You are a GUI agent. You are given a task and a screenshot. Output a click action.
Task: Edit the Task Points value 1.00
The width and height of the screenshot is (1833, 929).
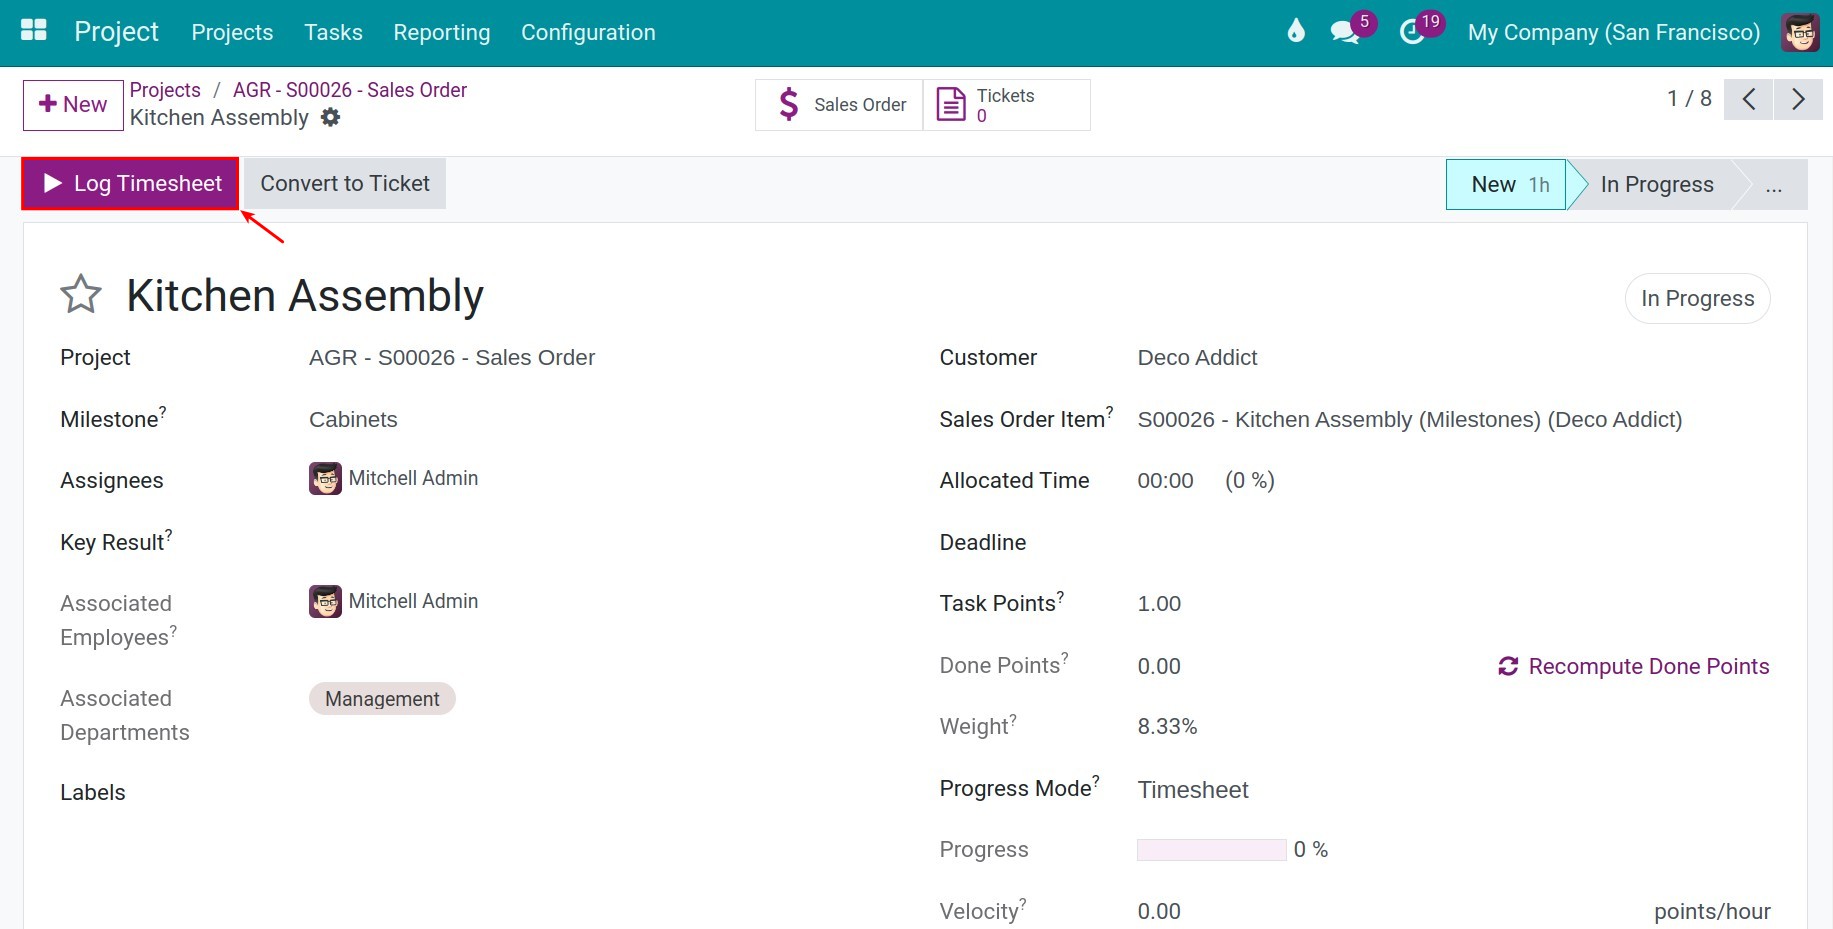(1159, 604)
